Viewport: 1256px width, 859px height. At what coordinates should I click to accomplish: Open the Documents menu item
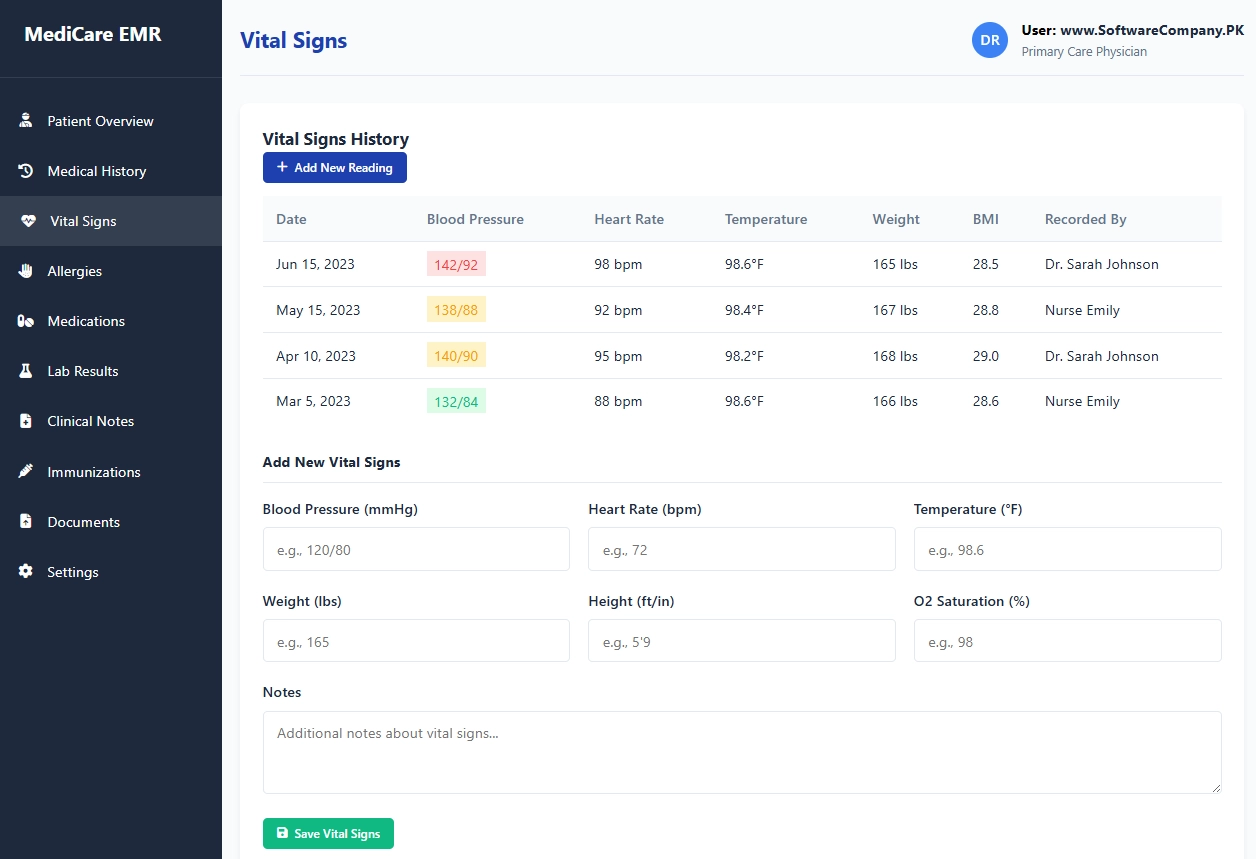point(83,522)
